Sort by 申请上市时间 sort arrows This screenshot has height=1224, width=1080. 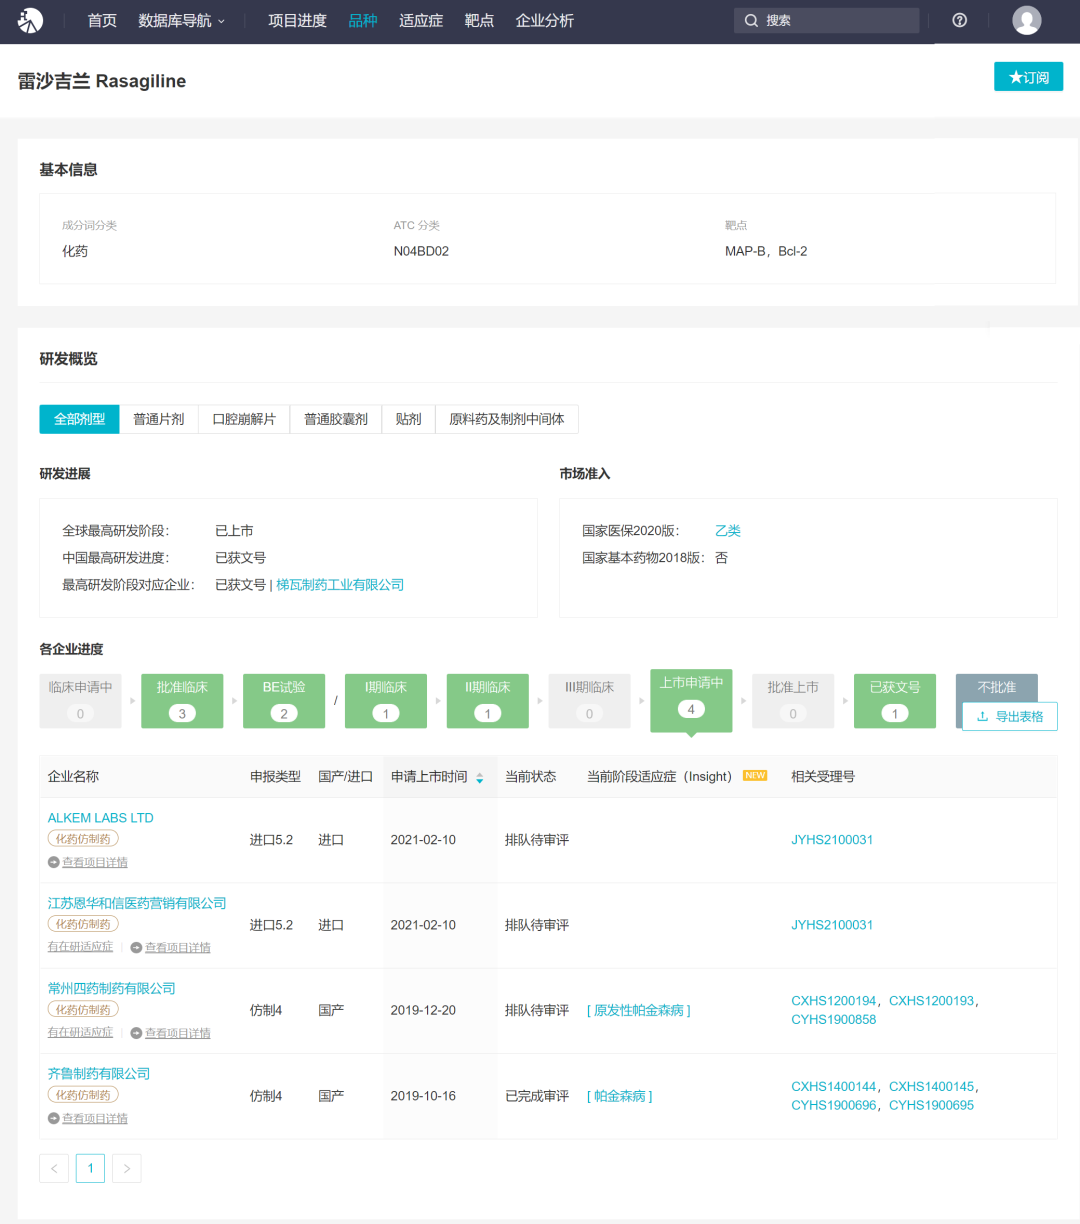pyautogui.click(x=480, y=777)
